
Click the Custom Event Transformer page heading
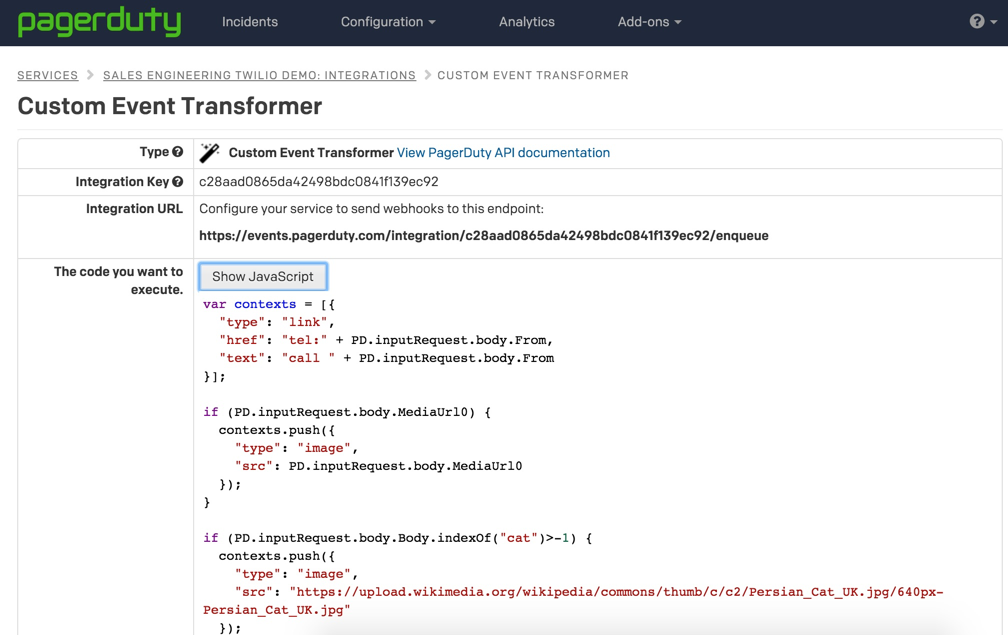click(x=170, y=106)
